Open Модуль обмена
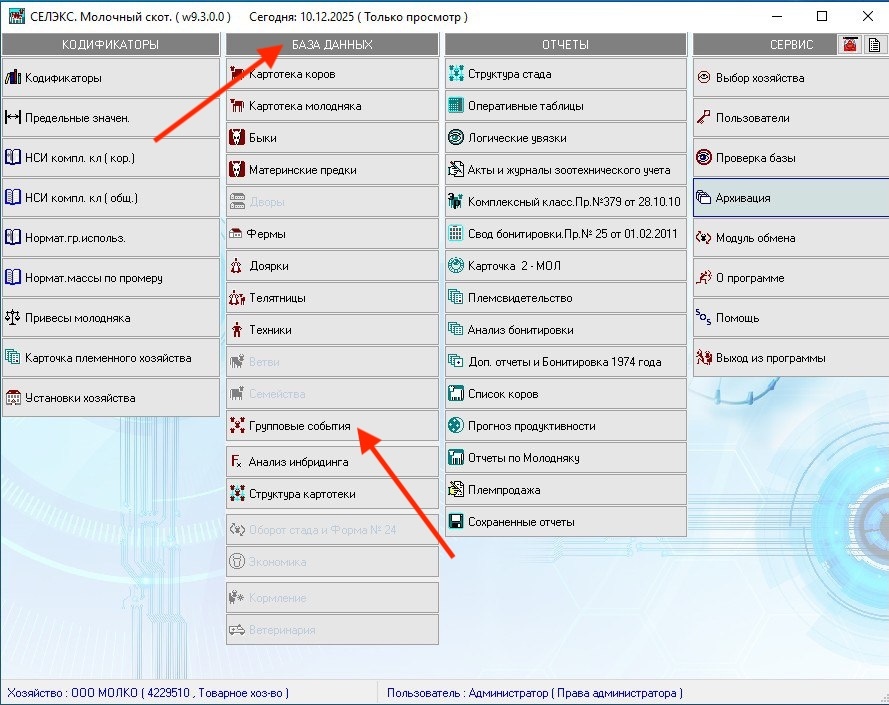This screenshot has height=705, width=889. pyautogui.click(x=791, y=238)
